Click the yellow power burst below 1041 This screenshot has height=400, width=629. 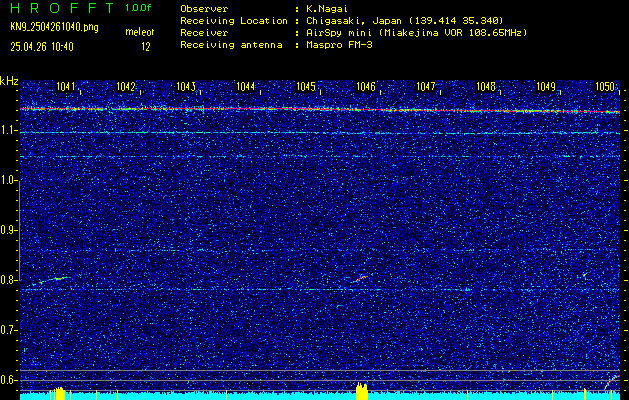[x=59, y=393]
